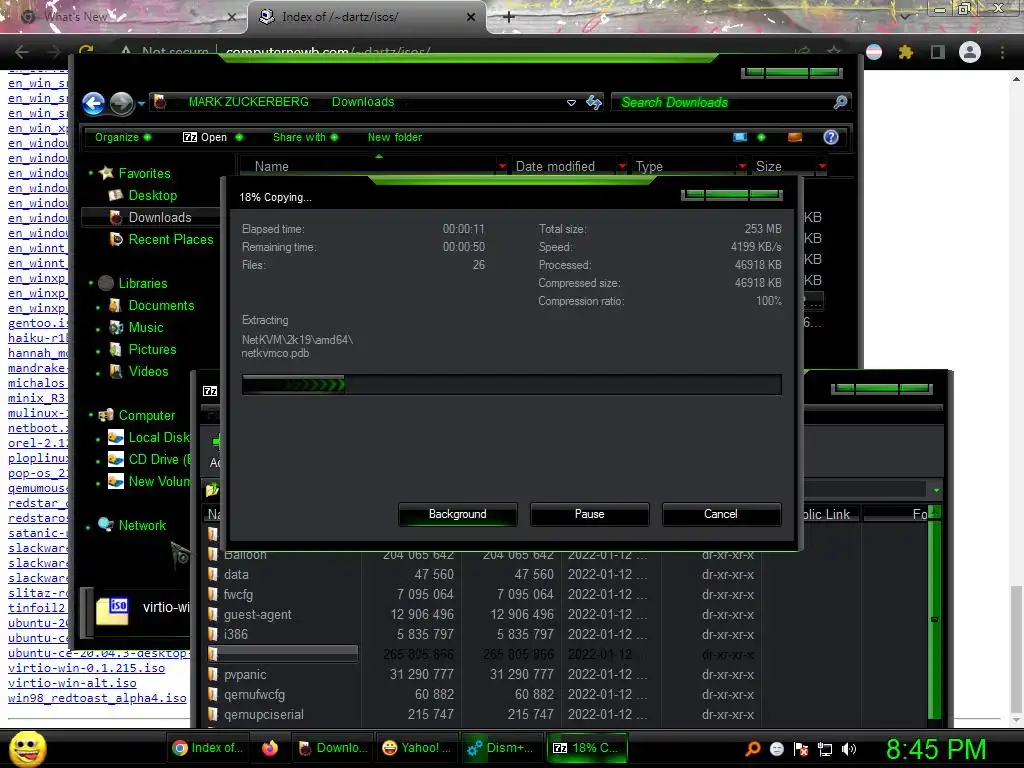Click the copying progress bar
This screenshot has width=1024, height=768.
pyautogui.click(x=511, y=385)
